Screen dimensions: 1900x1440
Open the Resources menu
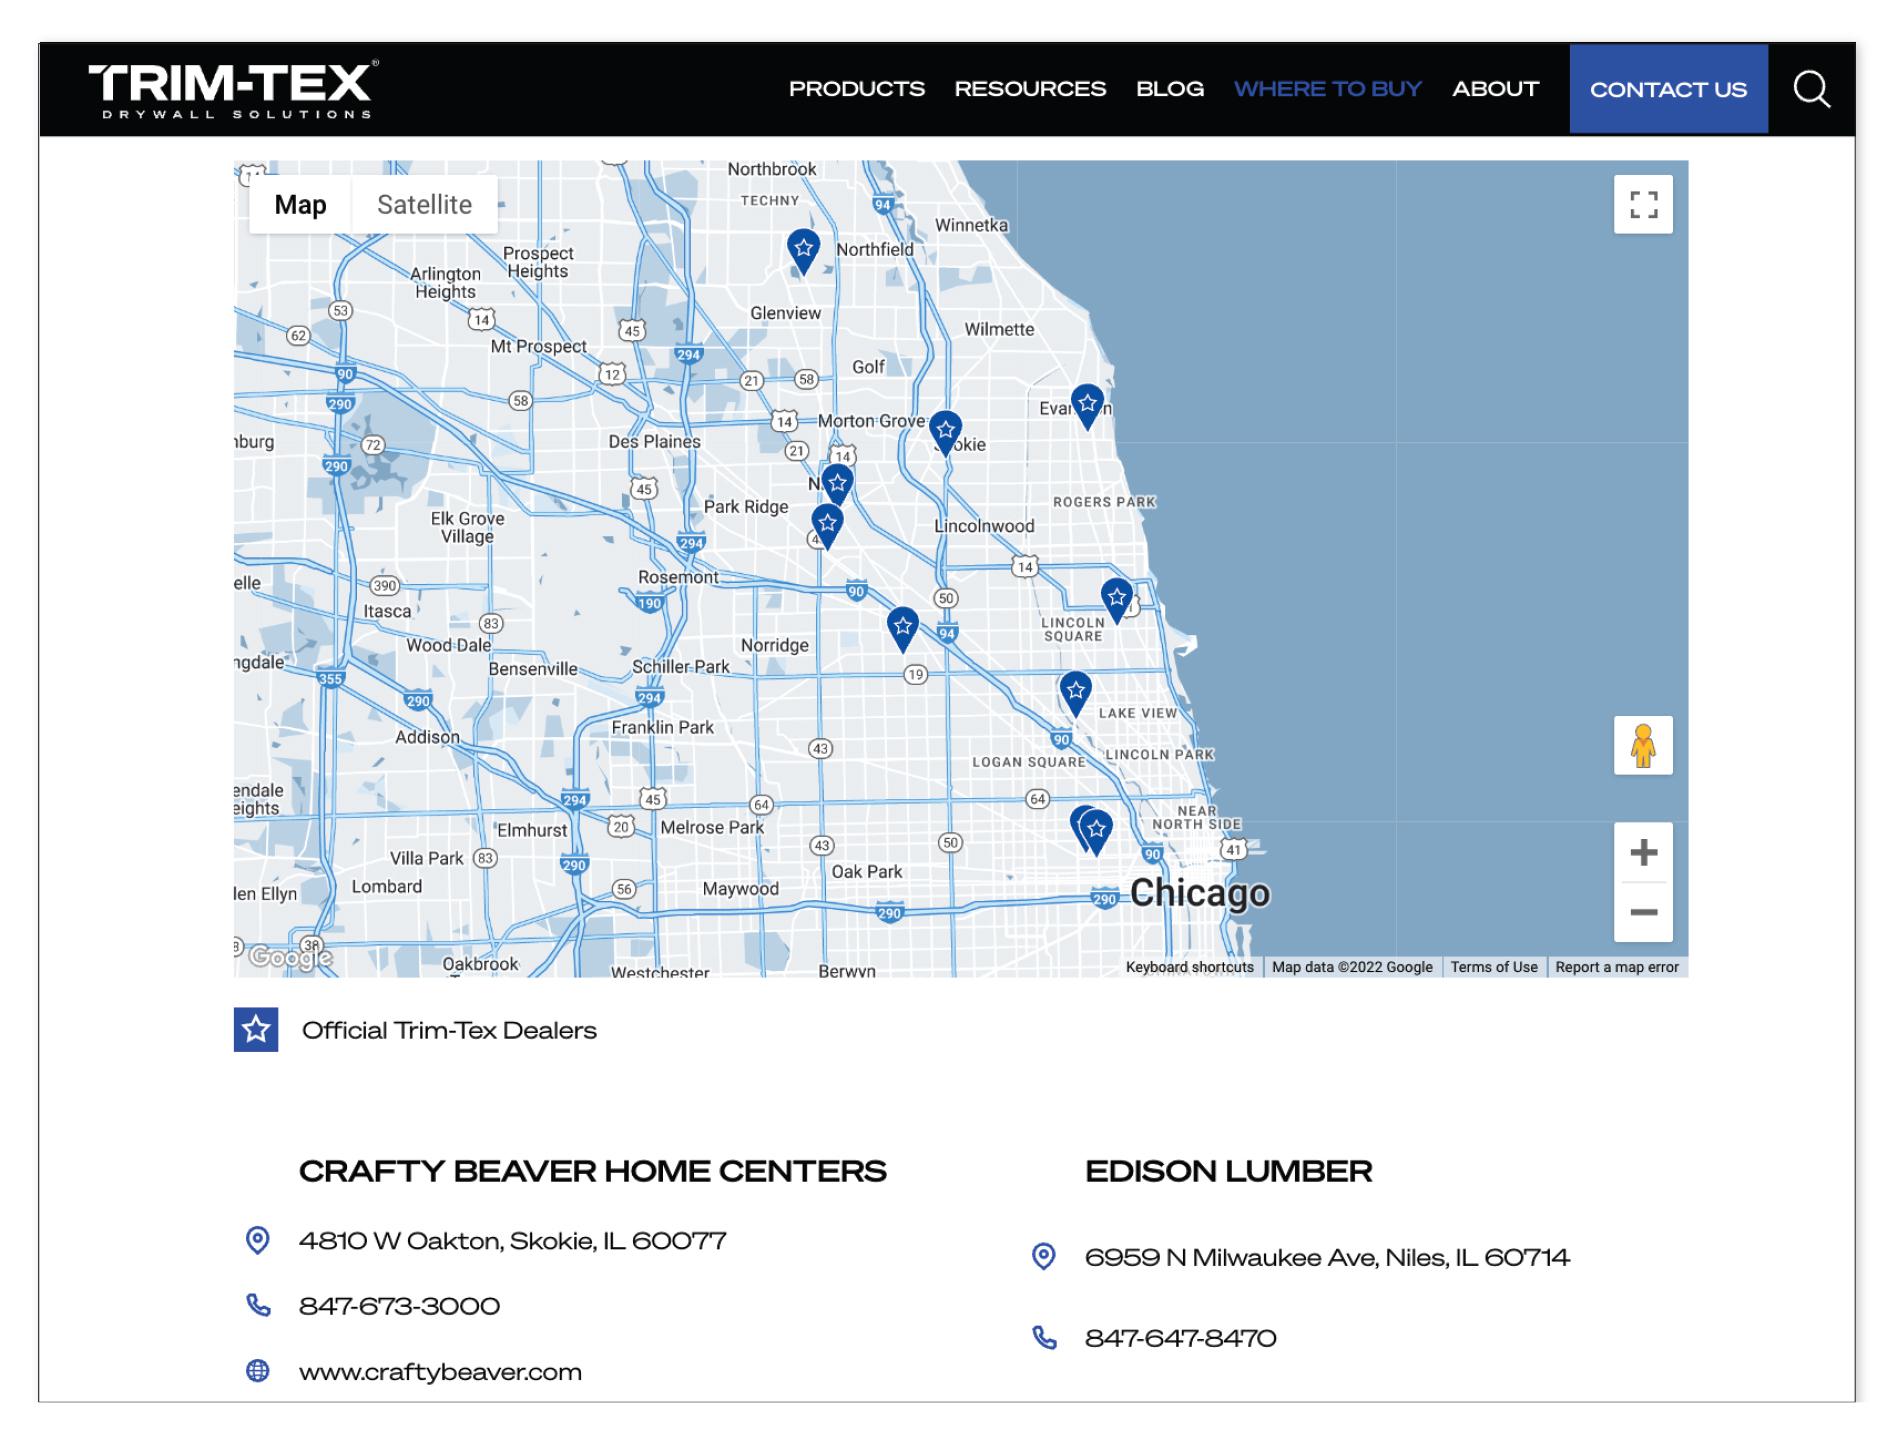pyautogui.click(x=1030, y=89)
